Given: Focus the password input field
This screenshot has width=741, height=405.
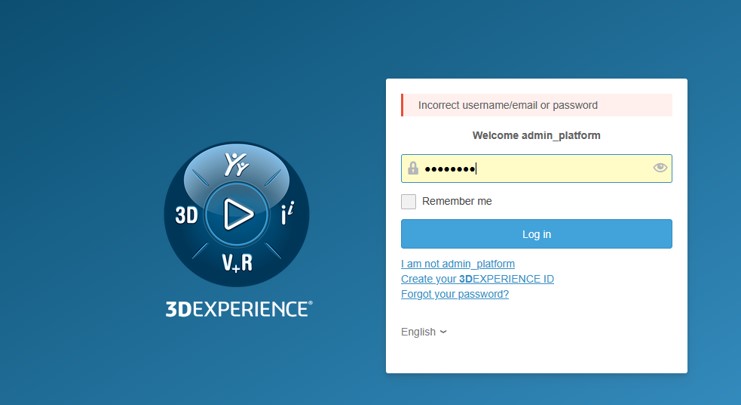Looking at the screenshot, I should pos(540,168).
